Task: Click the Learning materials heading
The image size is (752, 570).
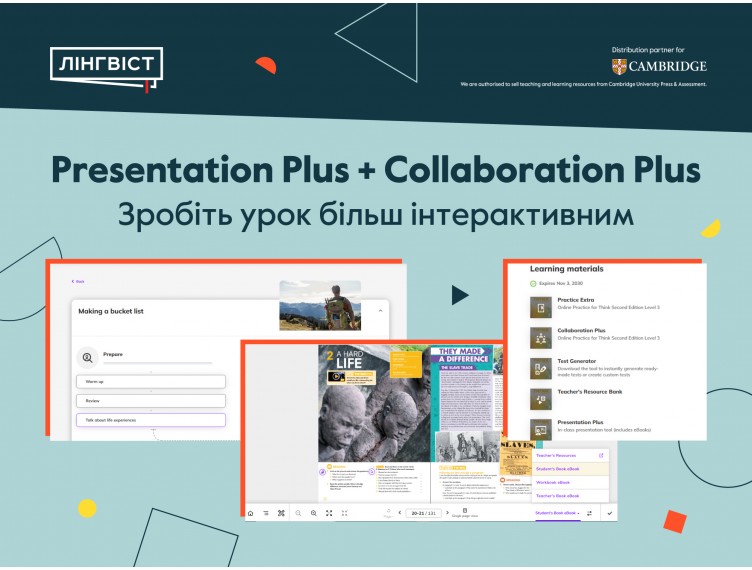Action: (566, 269)
